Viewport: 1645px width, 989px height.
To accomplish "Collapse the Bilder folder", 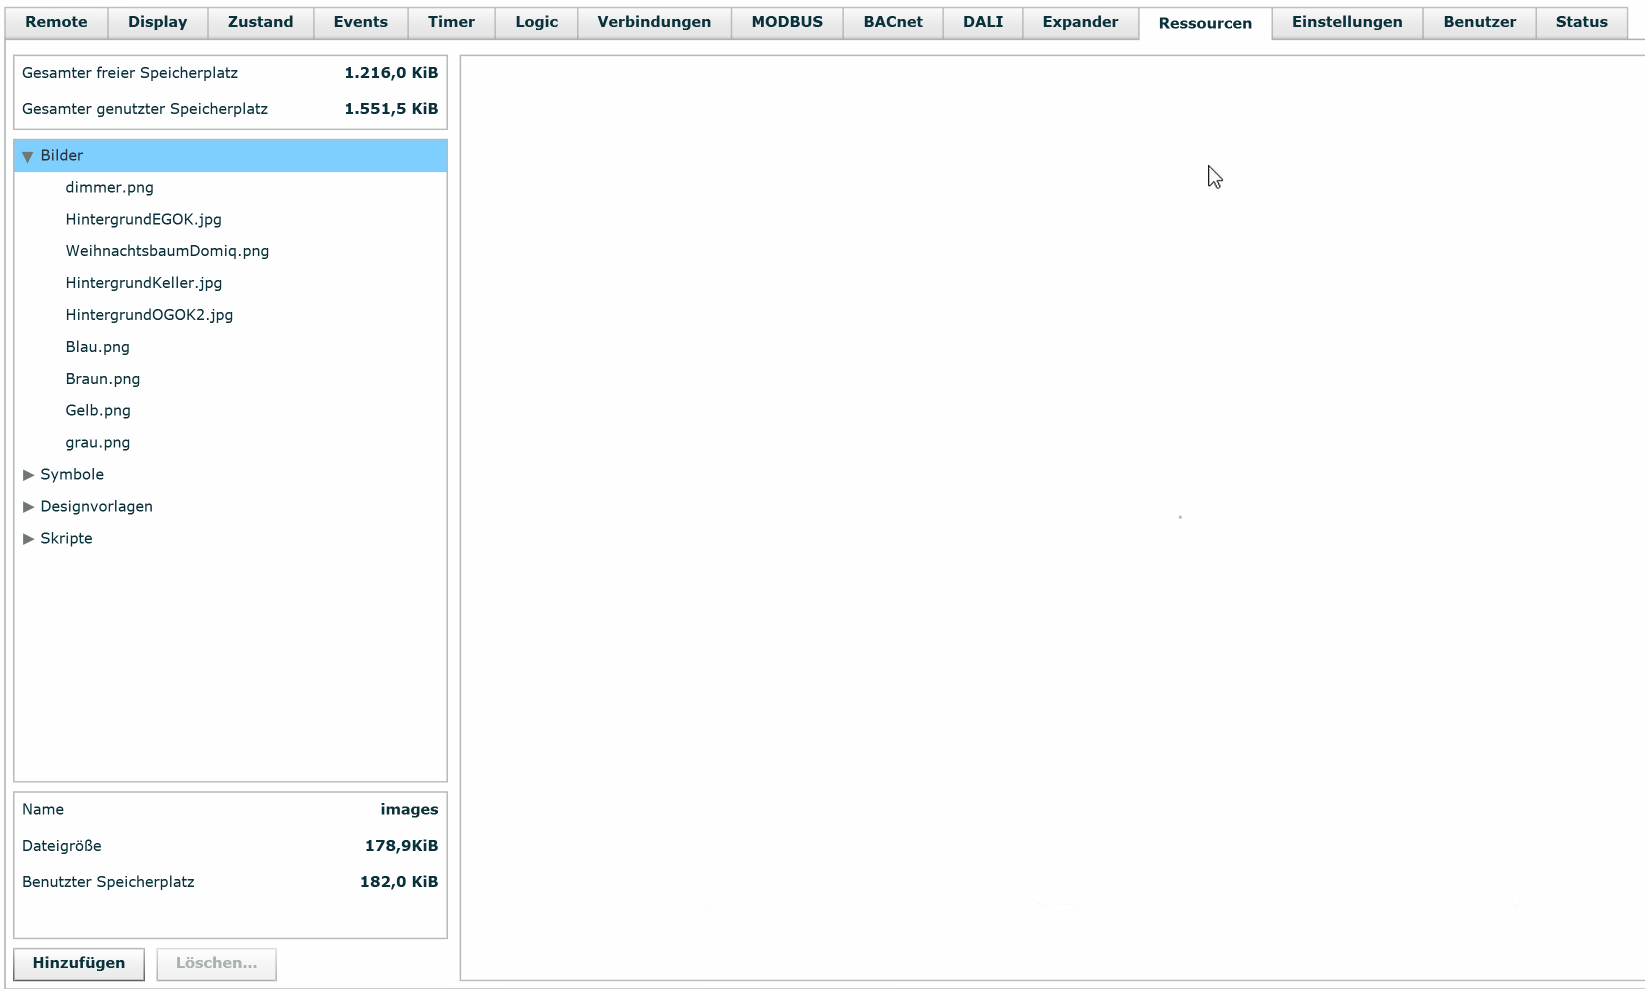I will pyautogui.click(x=28, y=156).
